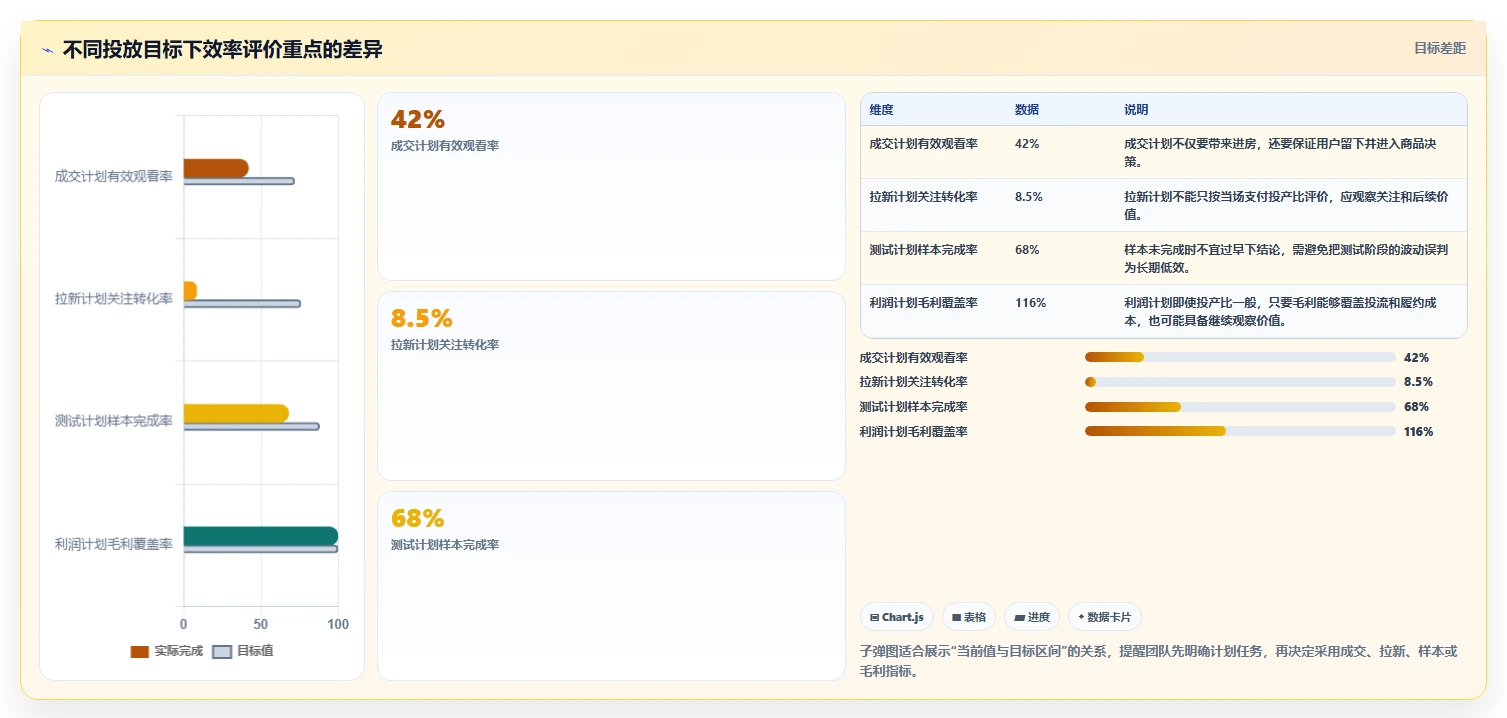Click the brown 成交计划有效观看率 chart bar
1507x718 pixels.
pos(215,168)
